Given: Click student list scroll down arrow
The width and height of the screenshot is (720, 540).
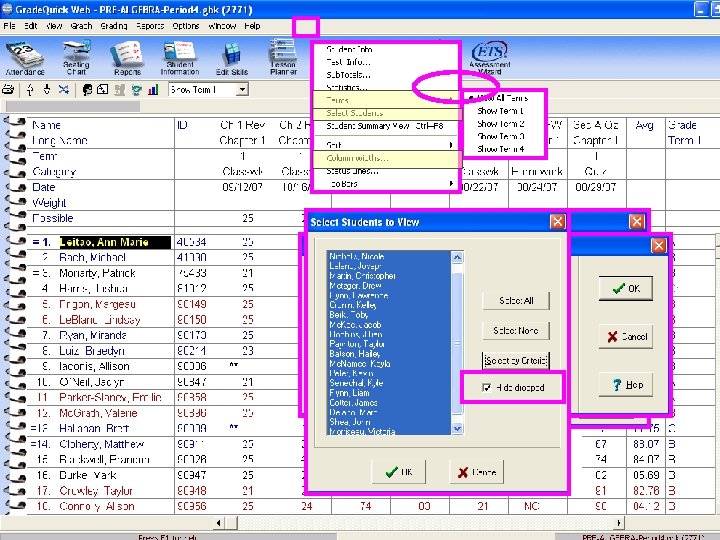Looking at the screenshot, I should (457, 429).
